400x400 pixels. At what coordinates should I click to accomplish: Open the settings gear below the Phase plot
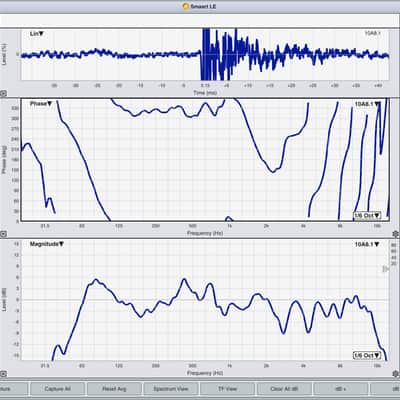click(x=396, y=234)
